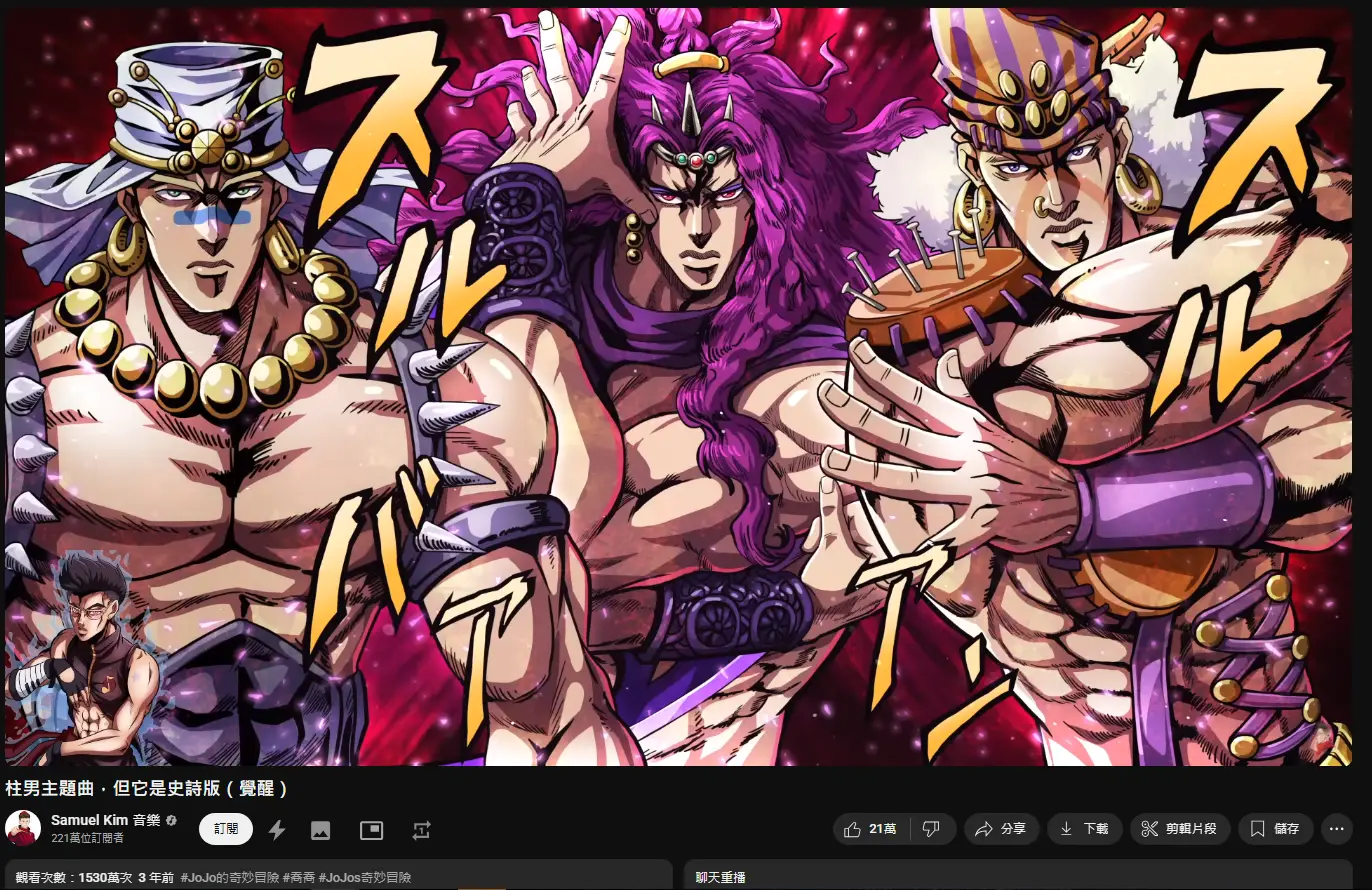This screenshot has width=1372, height=890.
Task: Click the video player artwork
Action: pyautogui.click(x=679, y=385)
